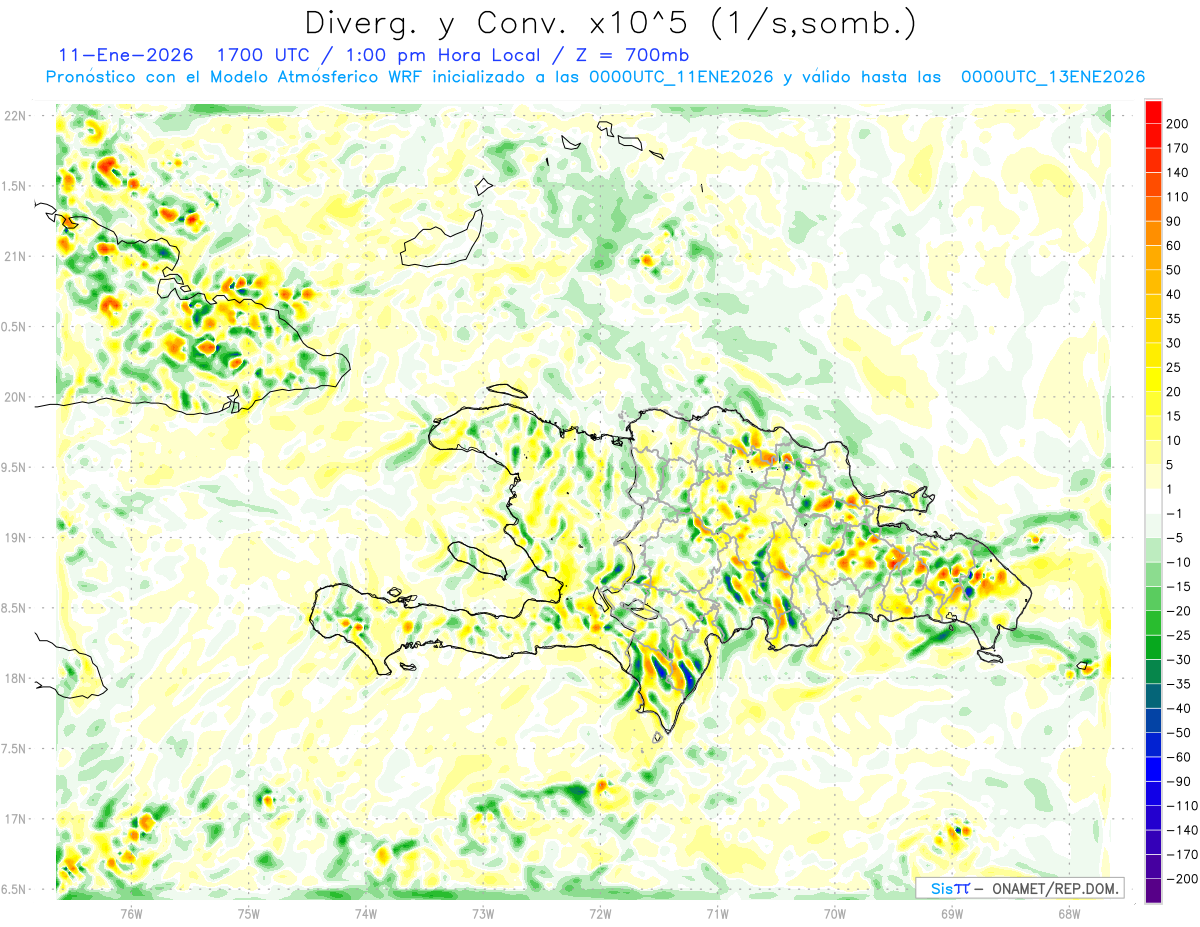Screen dimensions: 1200x927
Task: Click the '-110' colorbar label
Action: (x=1184, y=806)
